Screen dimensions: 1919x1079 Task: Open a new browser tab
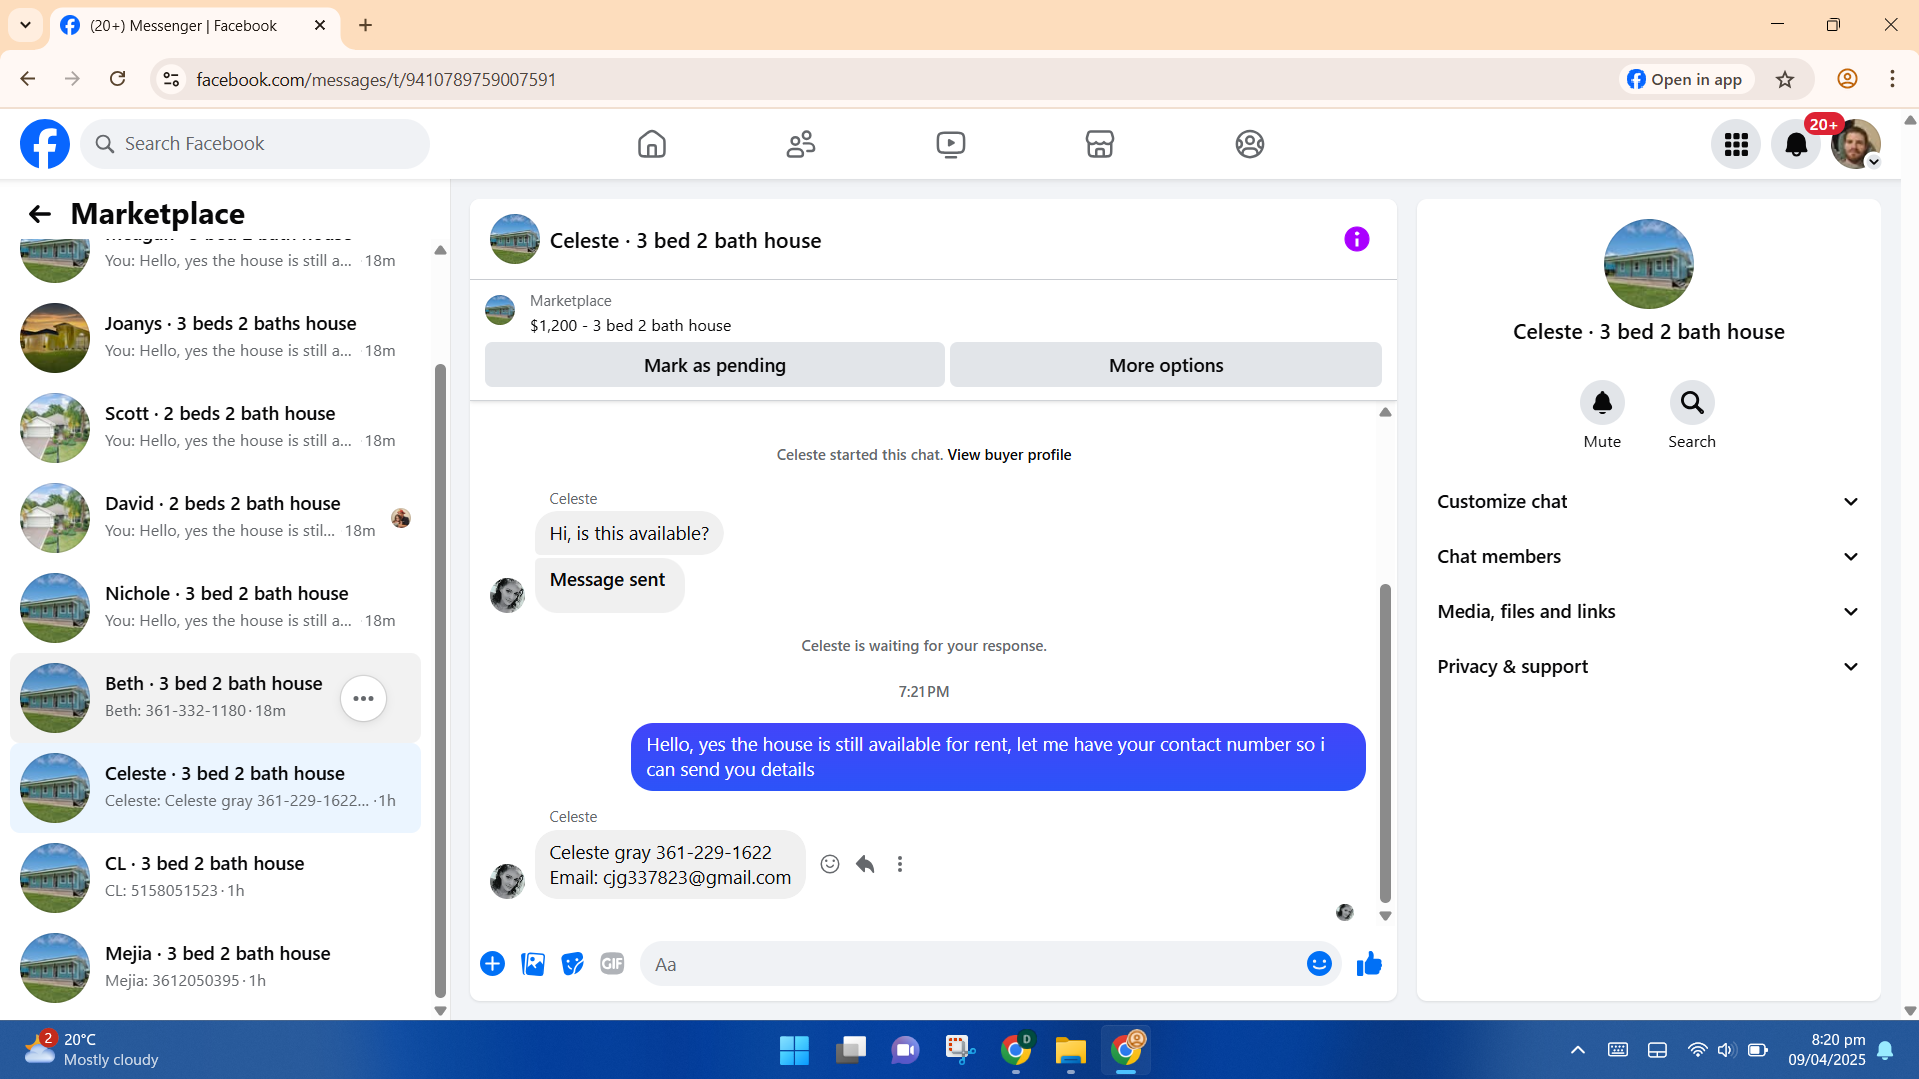pos(366,25)
